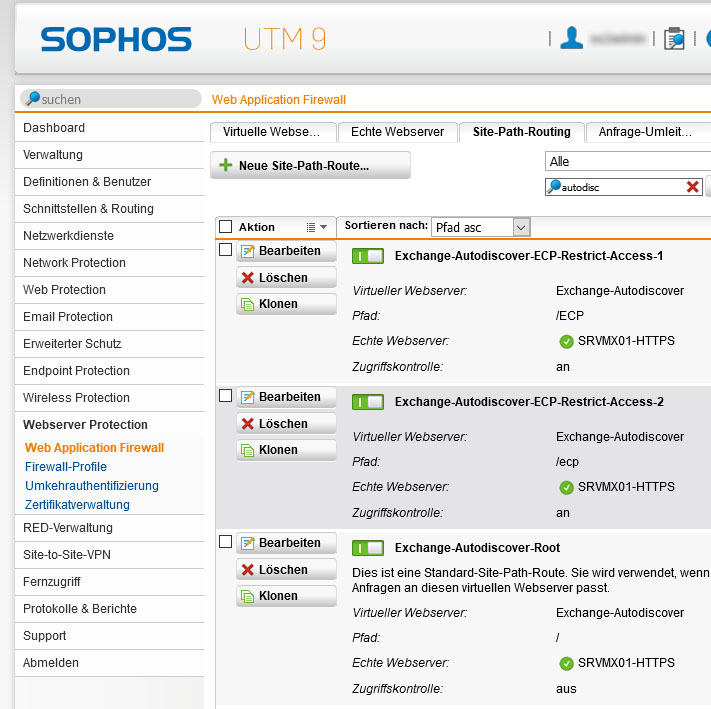Toggle Exchange-Autodiscover-ECP-Restrict-Access-2 switch off
This screenshot has height=709, width=711.
click(x=368, y=402)
